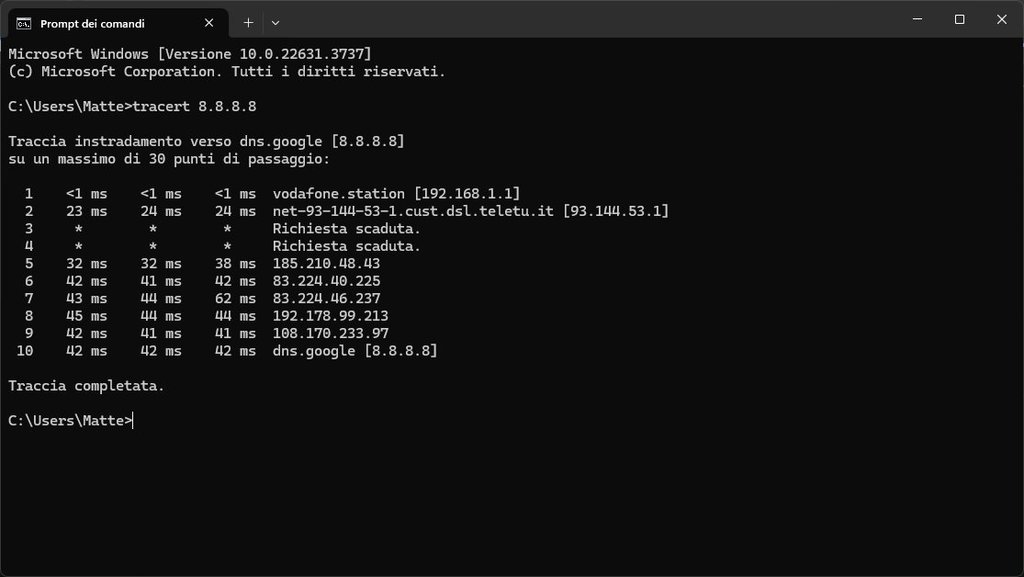The width and height of the screenshot is (1024, 577).
Task: Expand the new tab profiles dropdown chevron
Action: pyautogui.click(x=276, y=23)
